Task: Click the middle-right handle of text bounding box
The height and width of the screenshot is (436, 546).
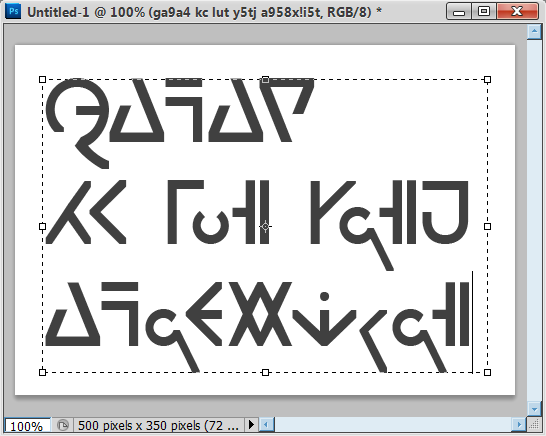Action: 488,227
